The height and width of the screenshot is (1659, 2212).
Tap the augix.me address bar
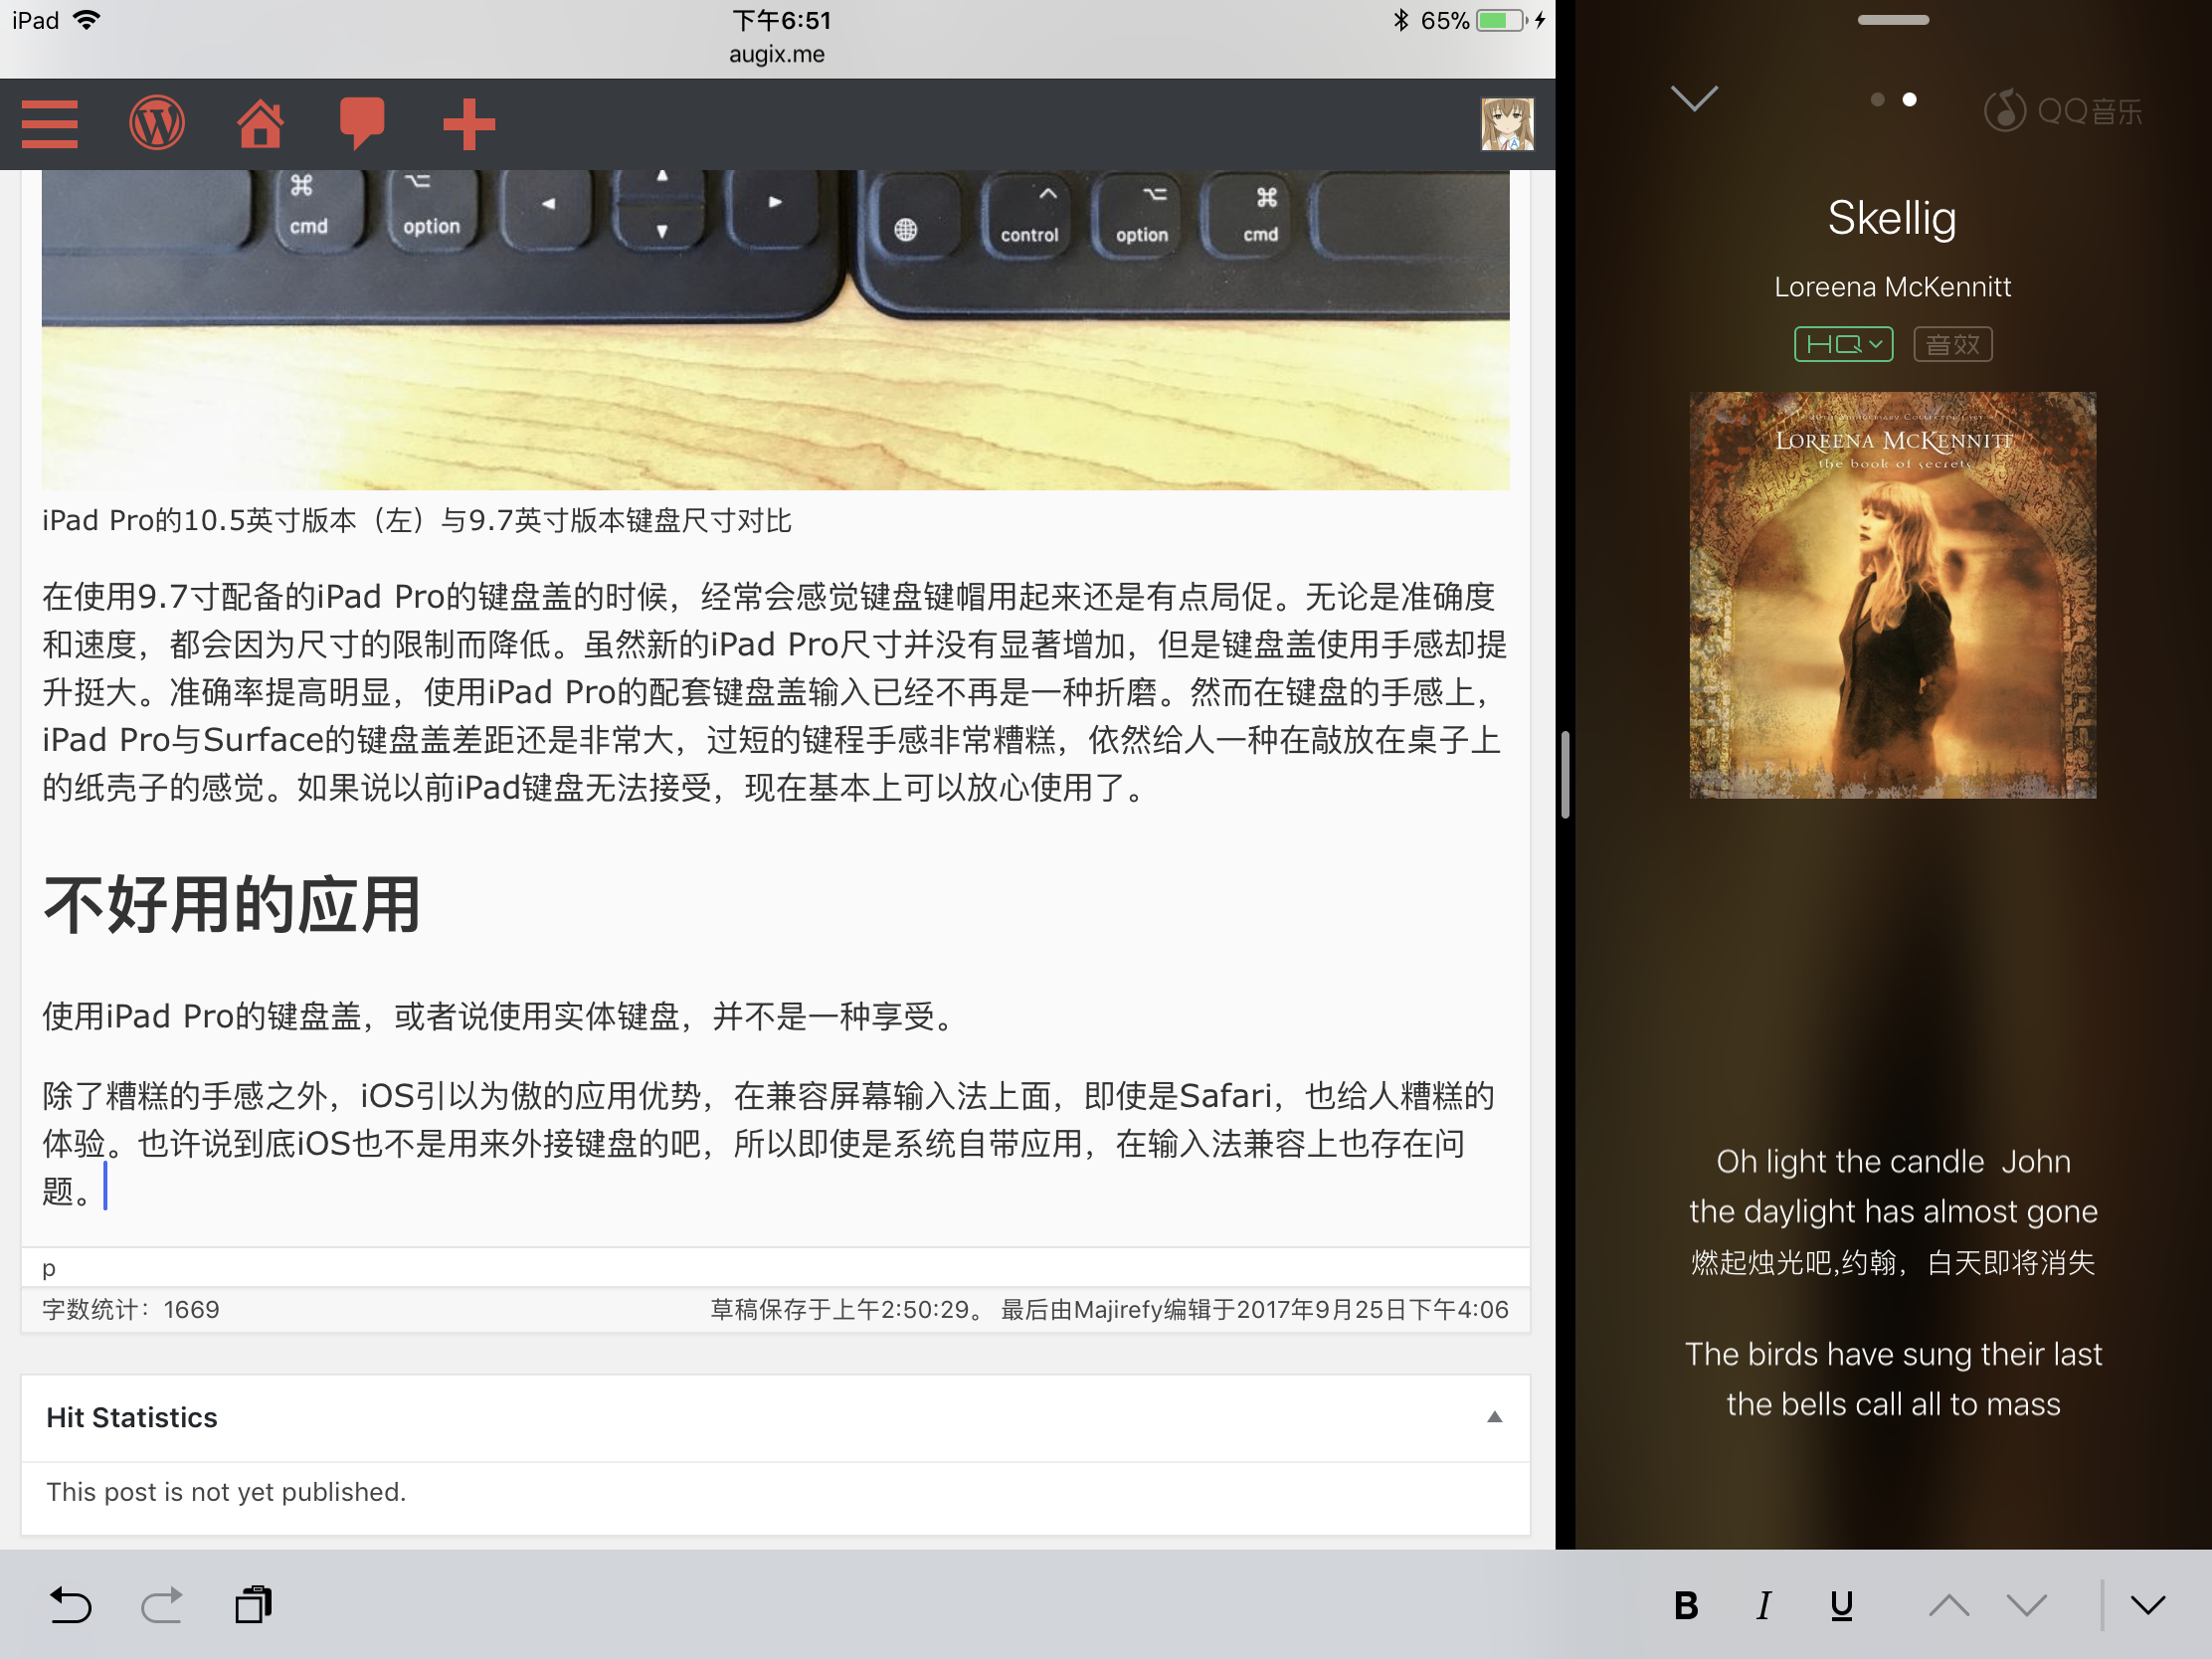click(777, 54)
